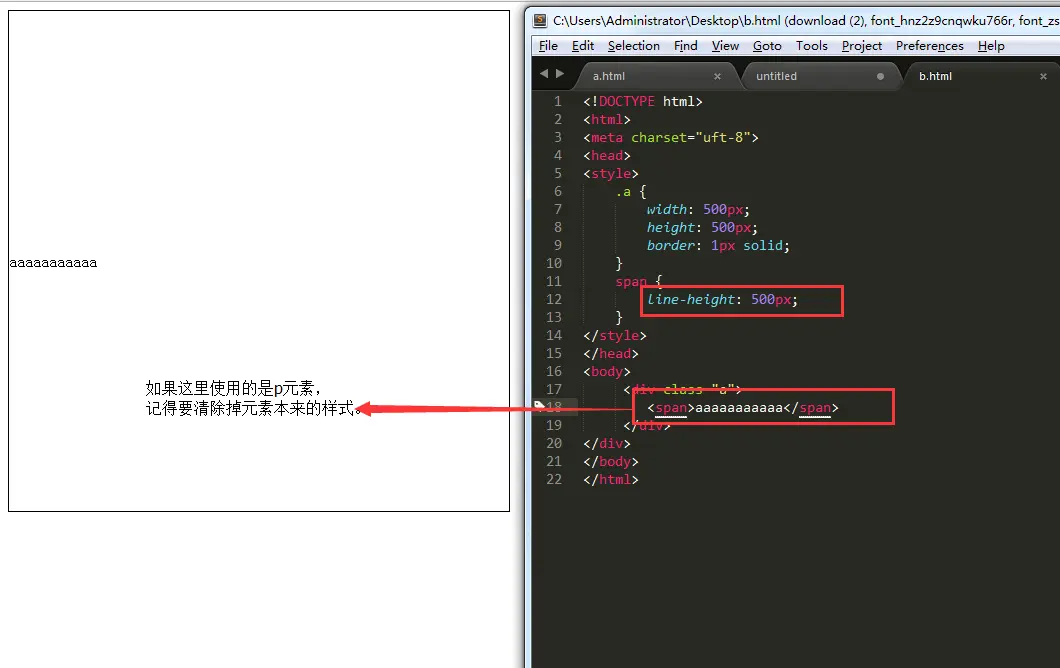Click line number 22 in the gutter
This screenshot has height=668, width=1060.
pos(554,479)
